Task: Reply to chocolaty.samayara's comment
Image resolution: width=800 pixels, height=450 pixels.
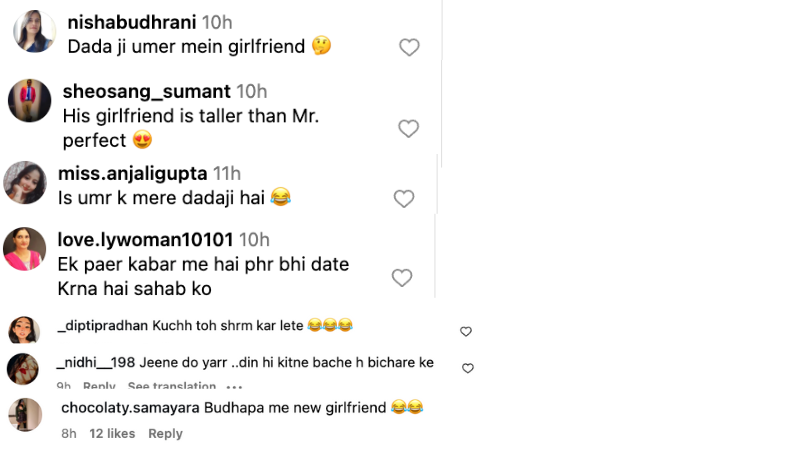Action: point(165,434)
